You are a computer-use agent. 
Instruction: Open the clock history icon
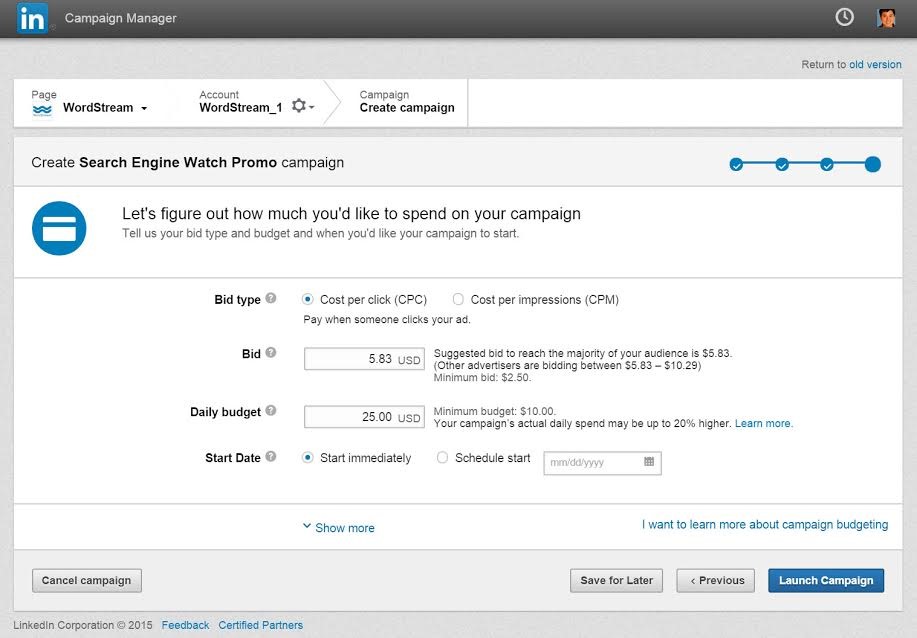point(845,17)
